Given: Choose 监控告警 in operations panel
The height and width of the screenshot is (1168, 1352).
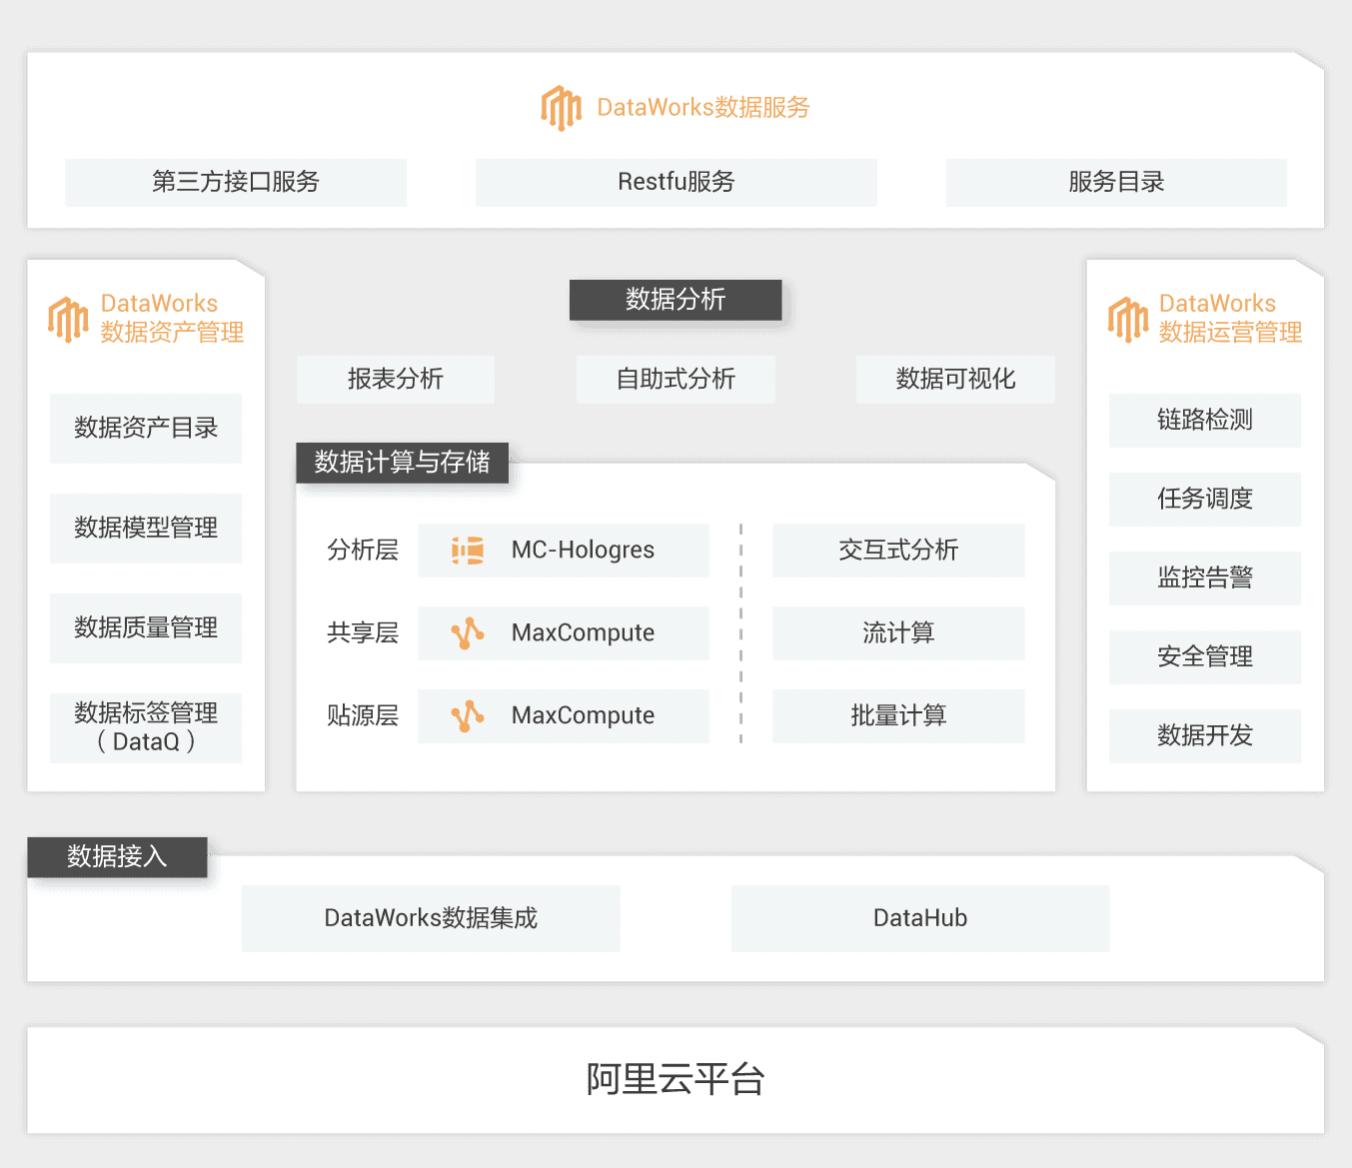Looking at the screenshot, I should pos(1205,578).
